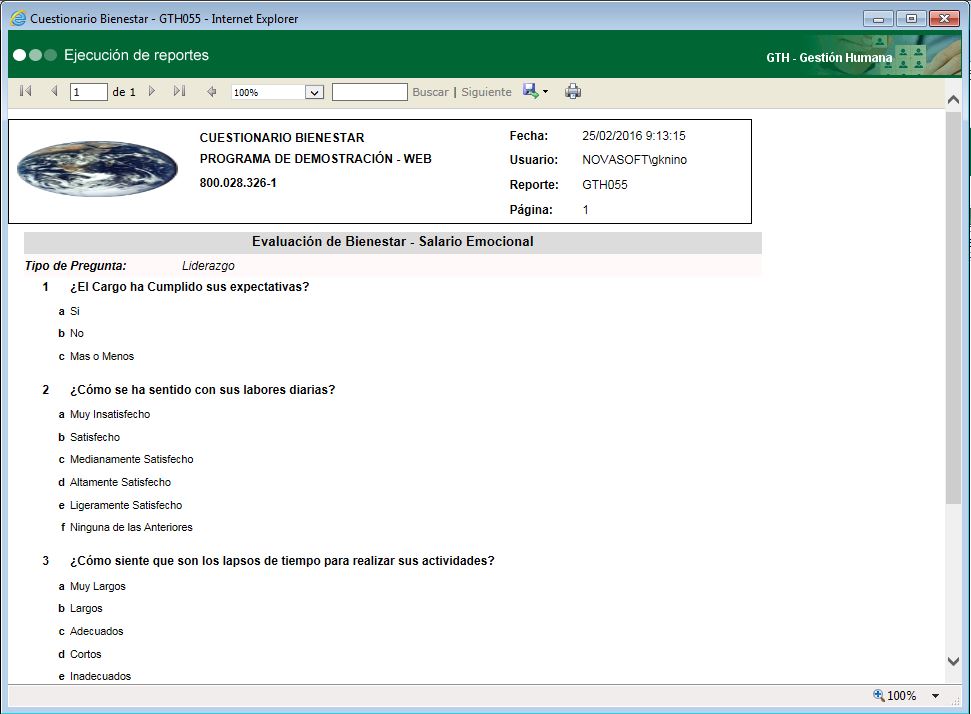Choose 'Satisfecho' for question 2
This screenshot has height=714, width=971.
pyautogui.click(x=95, y=436)
